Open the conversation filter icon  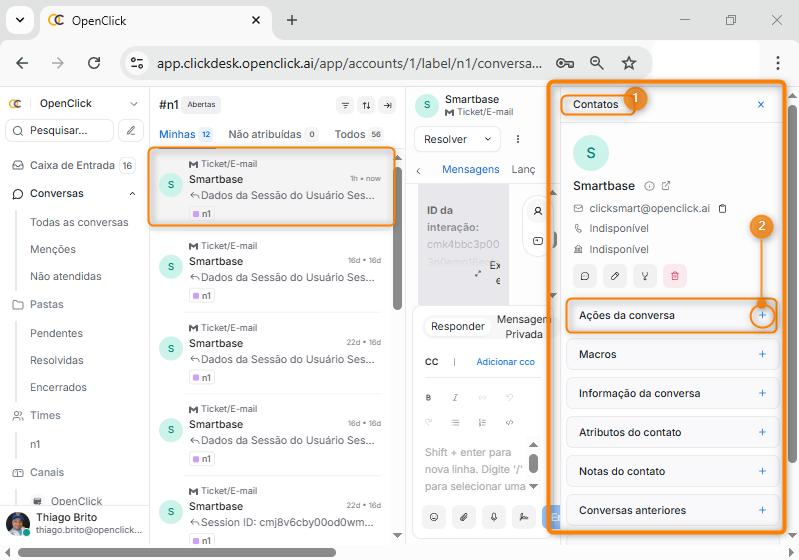345,105
